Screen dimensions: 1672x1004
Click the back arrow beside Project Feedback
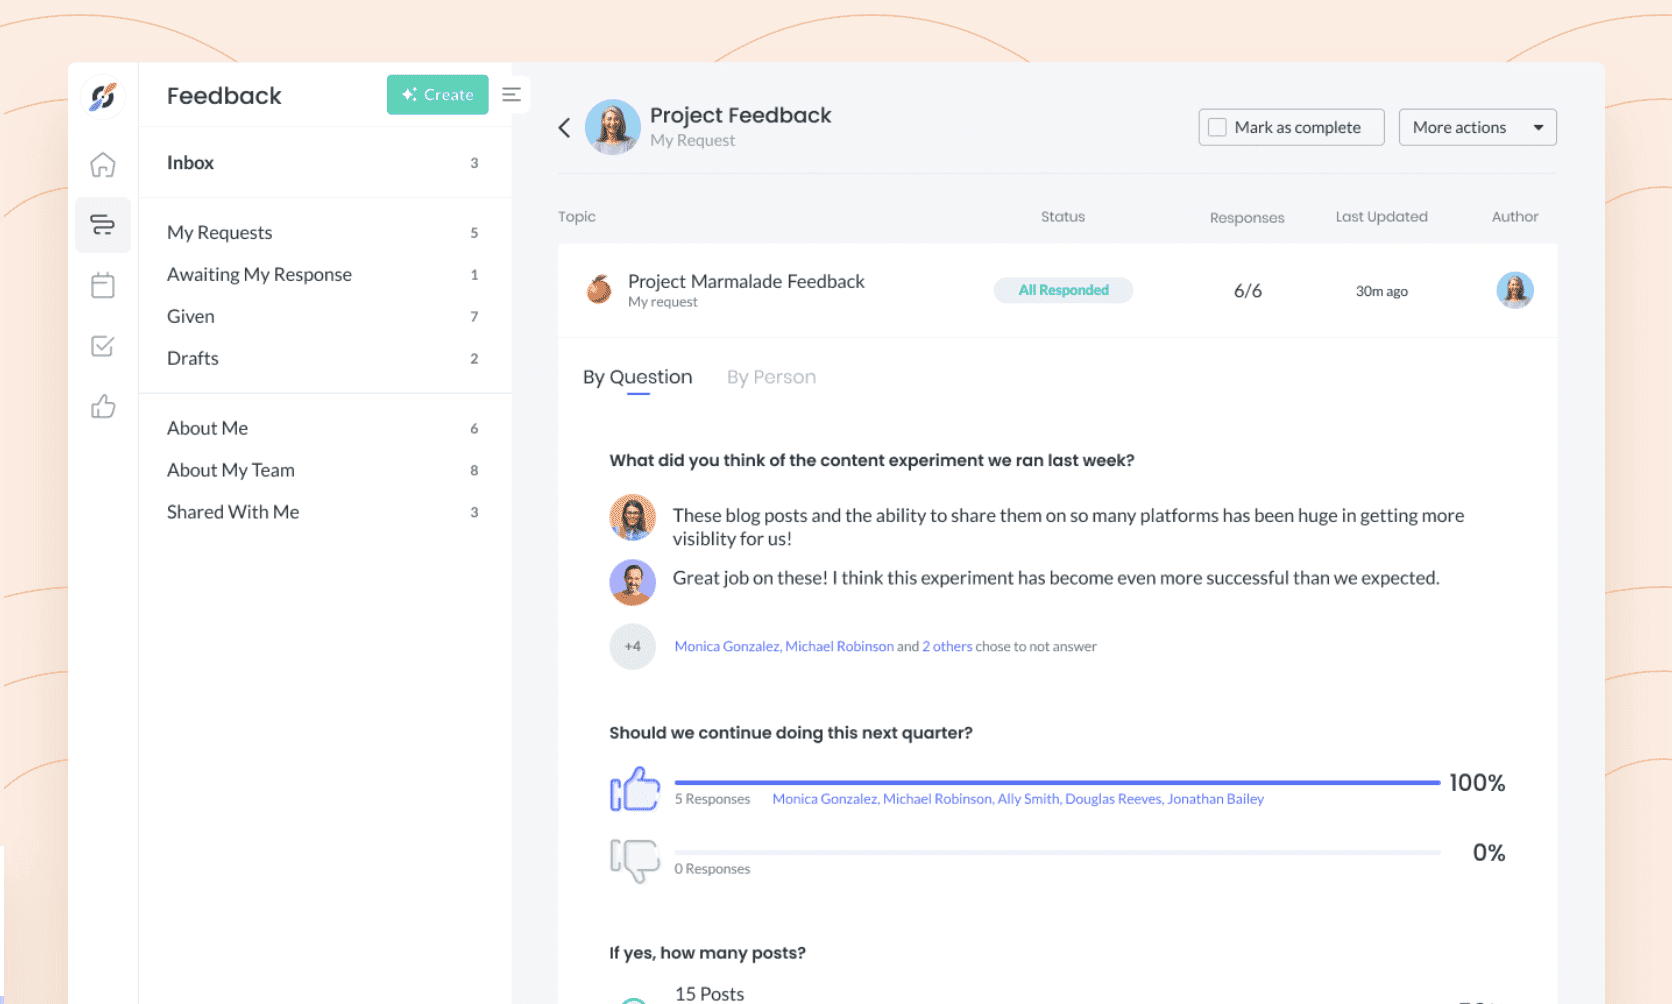(564, 127)
